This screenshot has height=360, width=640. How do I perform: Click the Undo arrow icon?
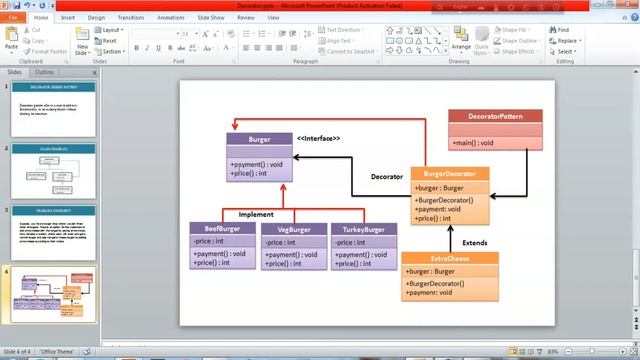(27, 6)
